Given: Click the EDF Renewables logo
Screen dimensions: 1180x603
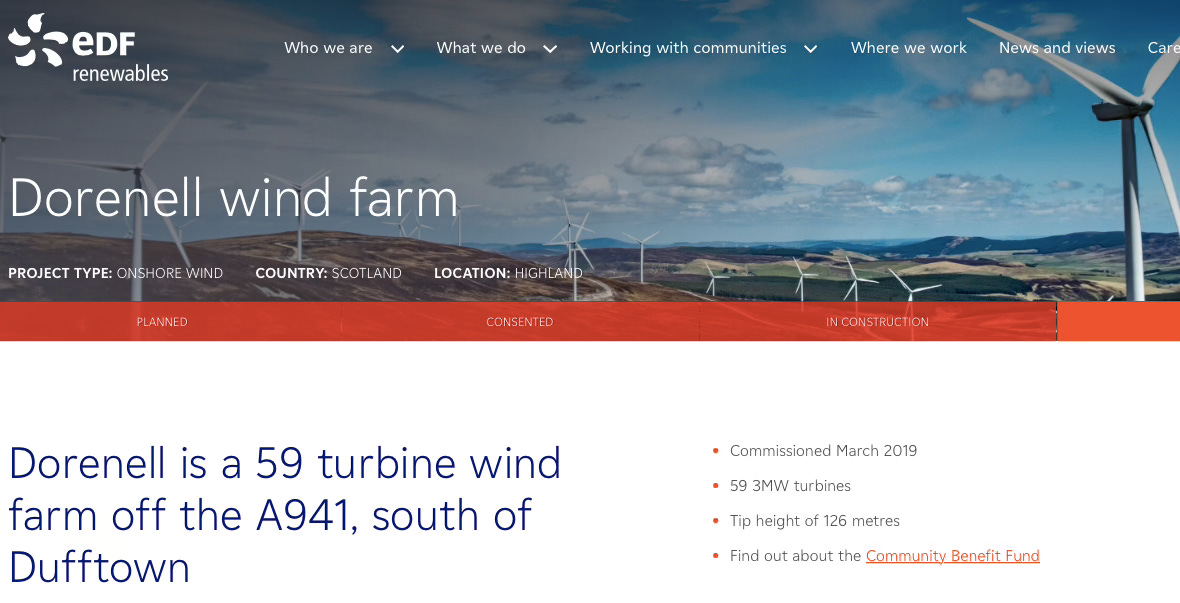Looking at the screenshot, I should [88, 48].
